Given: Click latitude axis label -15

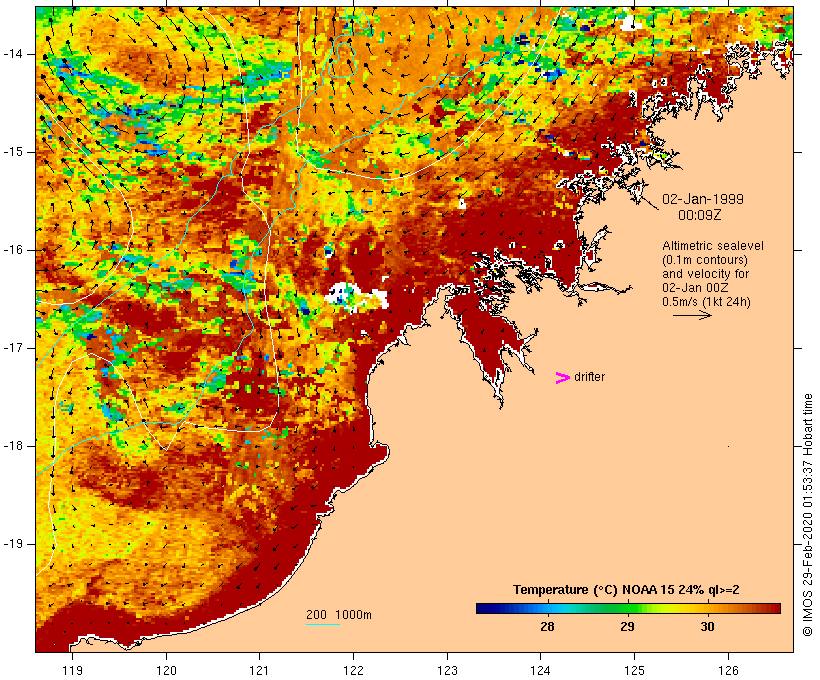Looking at the screenshot, I should (13, 152).
